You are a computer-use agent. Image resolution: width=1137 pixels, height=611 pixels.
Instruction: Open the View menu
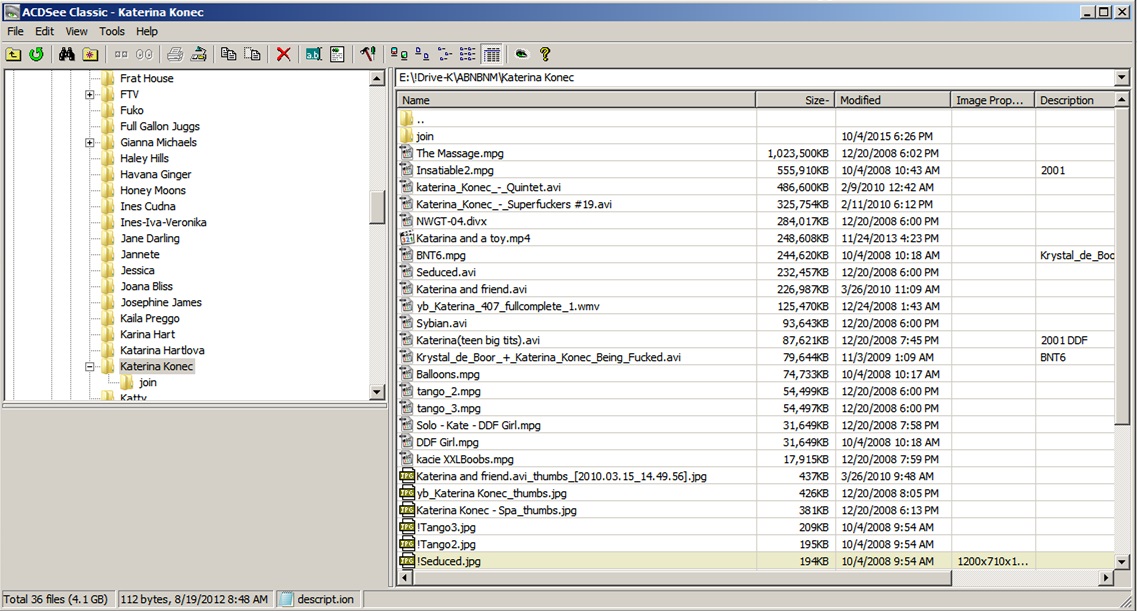[76, 31]
